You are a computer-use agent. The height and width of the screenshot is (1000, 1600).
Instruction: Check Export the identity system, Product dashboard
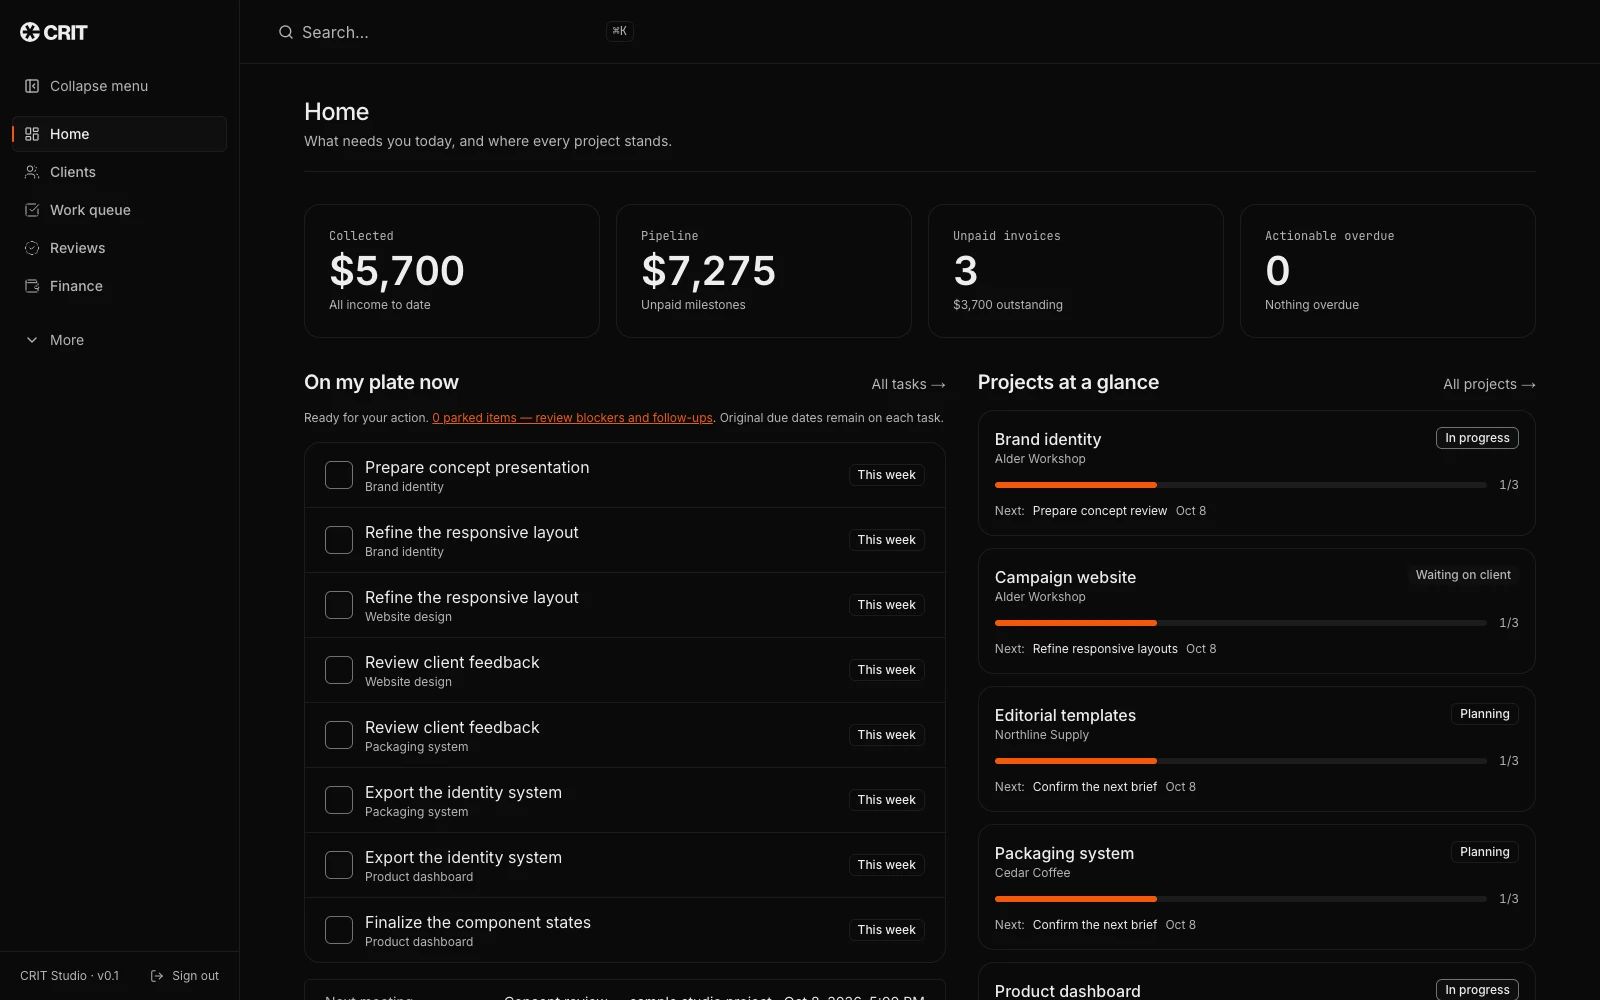pyautogui.click(x=339, y=865)
